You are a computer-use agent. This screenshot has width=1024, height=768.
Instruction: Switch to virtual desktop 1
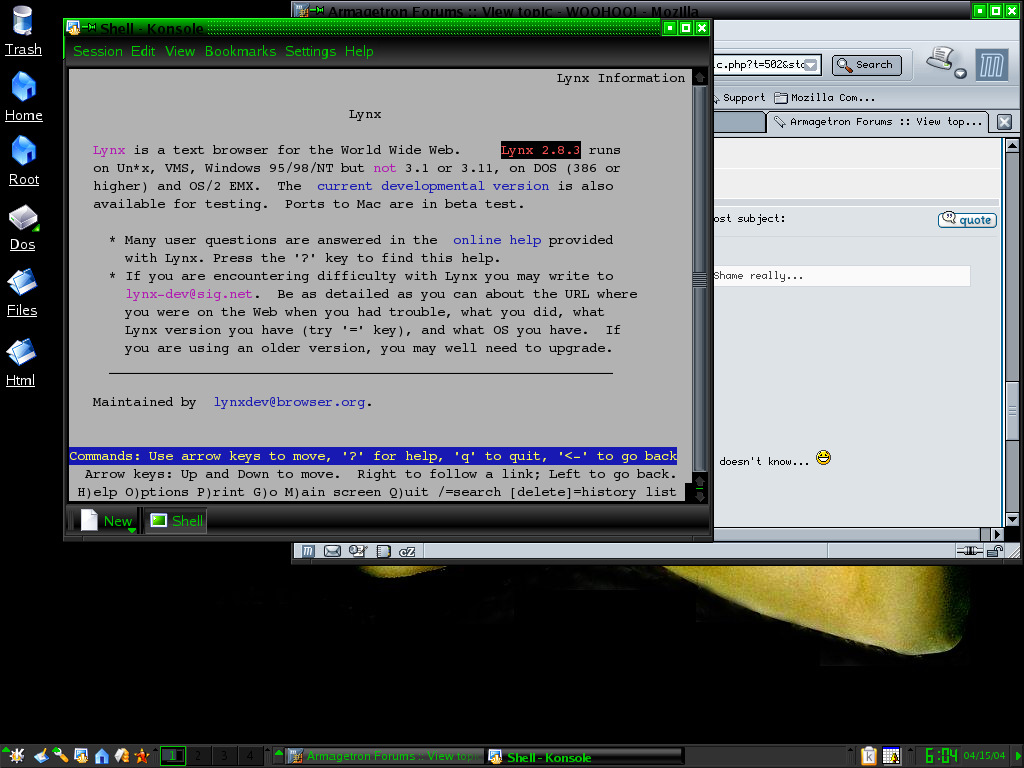click(173, 756)
